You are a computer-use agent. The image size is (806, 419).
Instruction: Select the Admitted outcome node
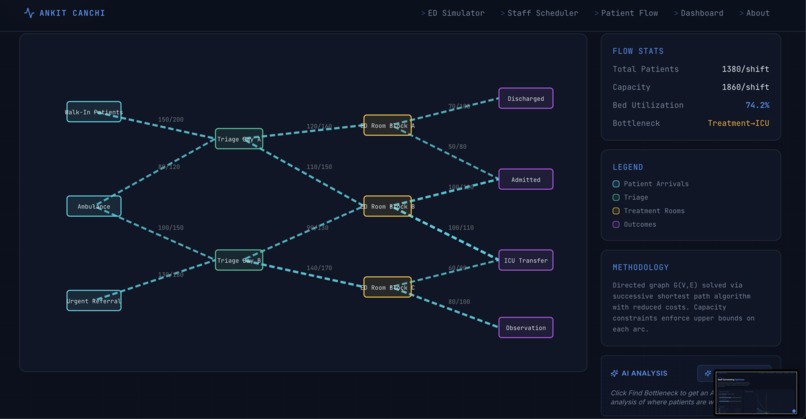tap(526, 179)
